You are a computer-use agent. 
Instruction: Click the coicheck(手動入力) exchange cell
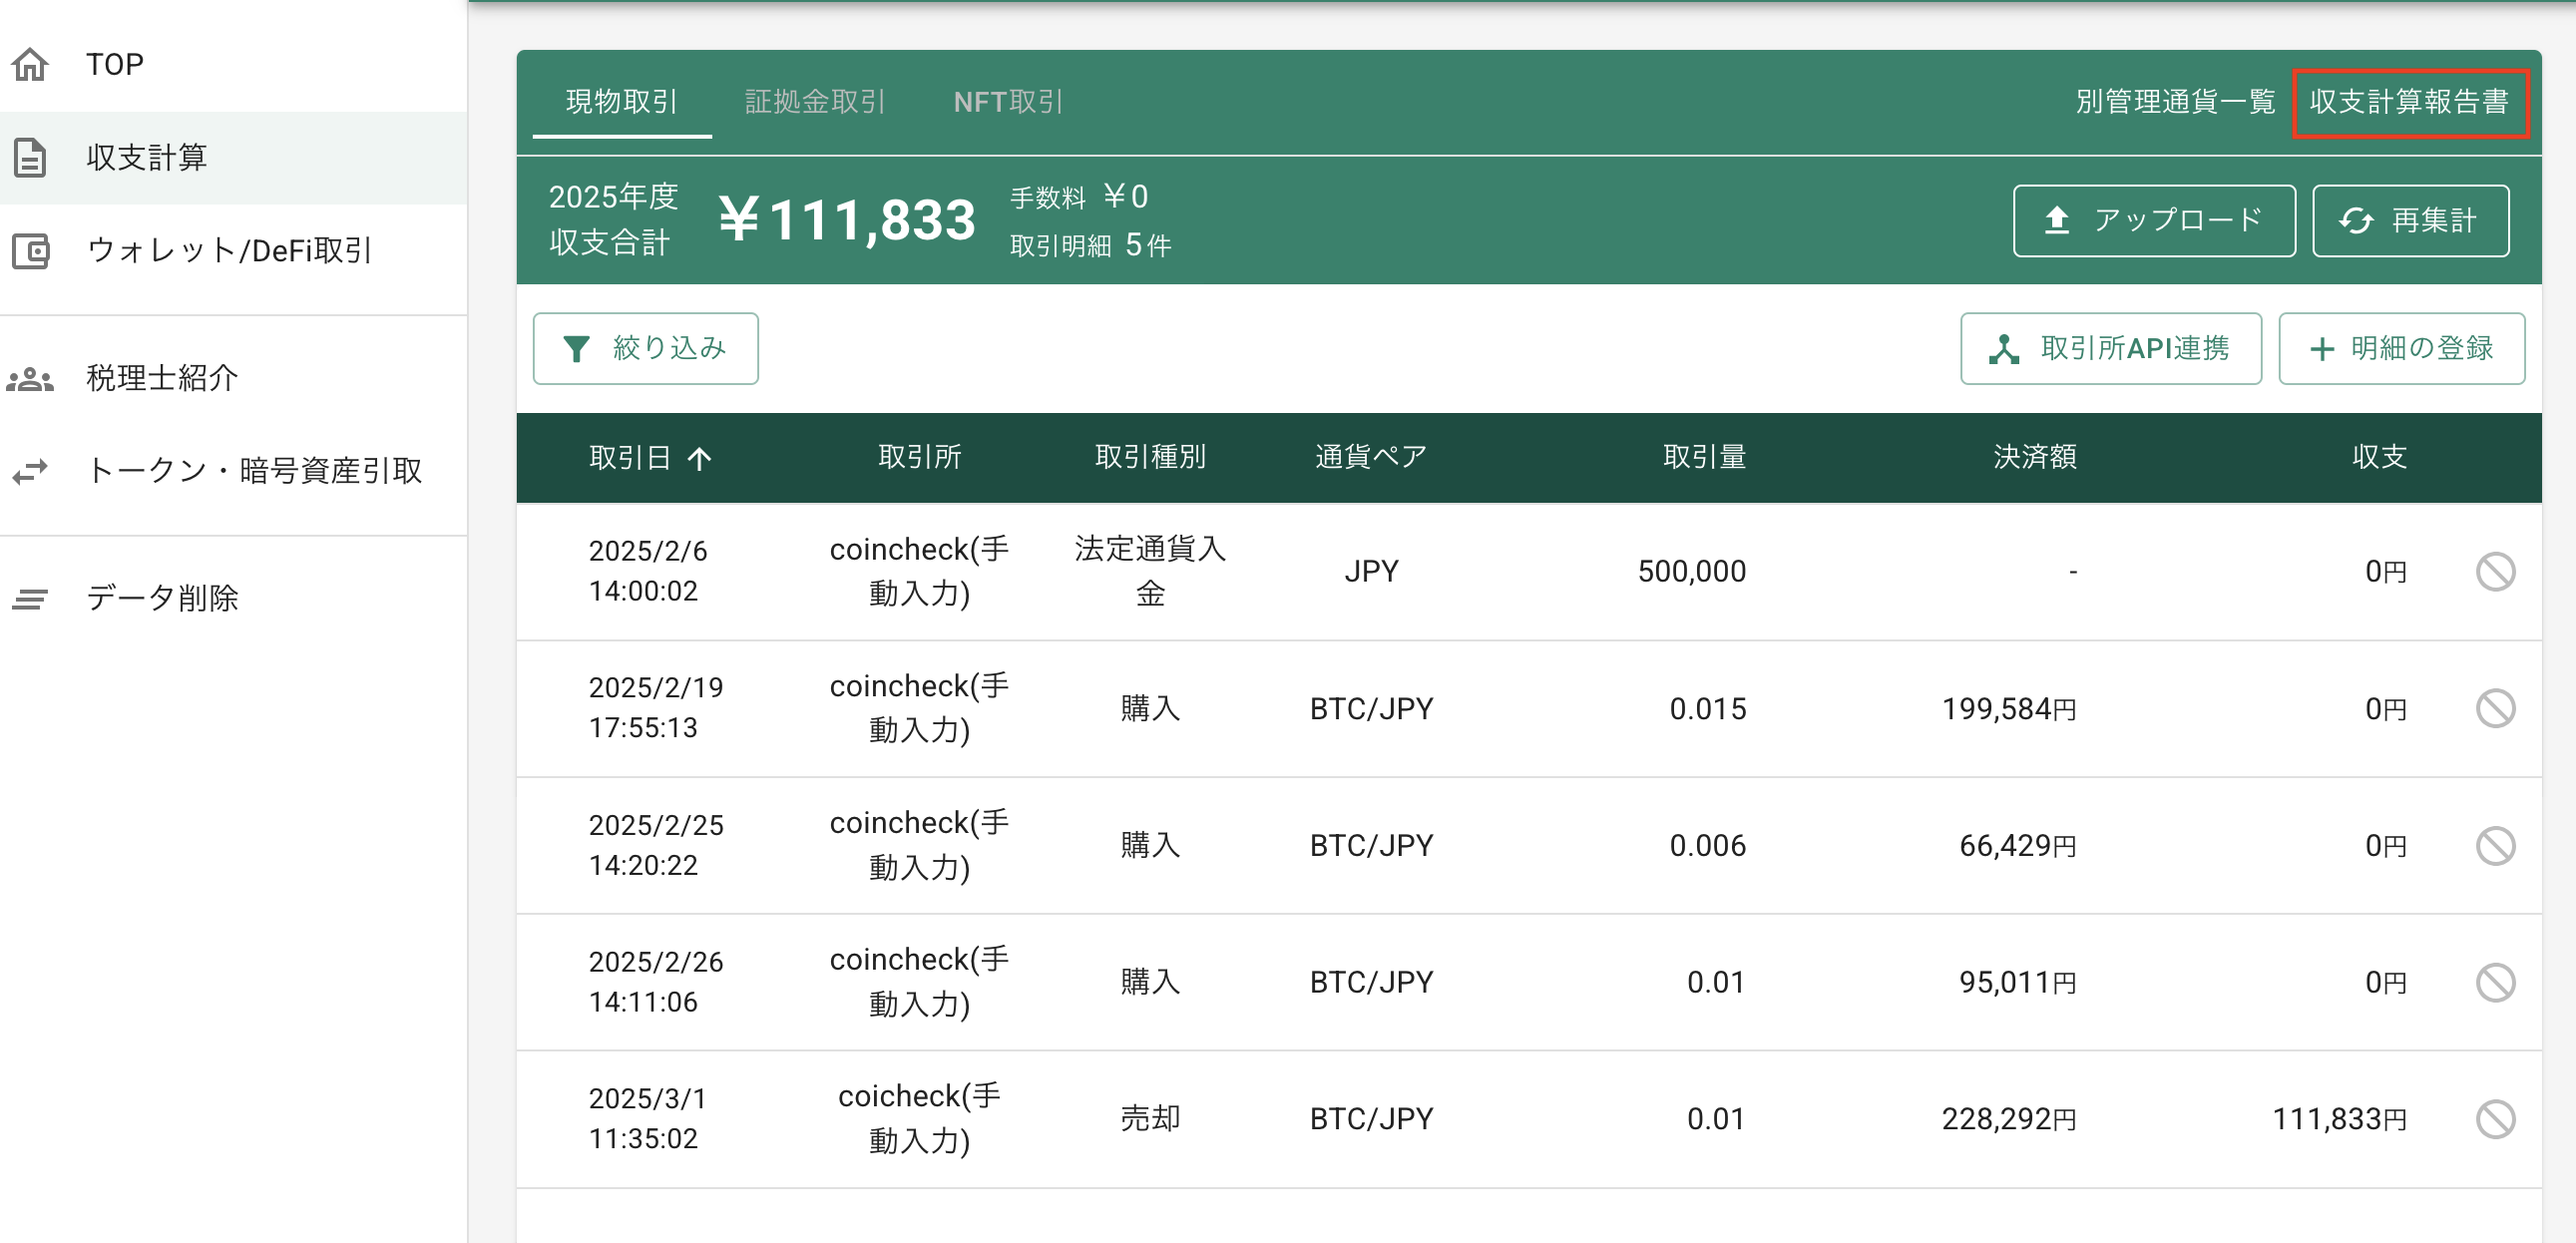919,1118
